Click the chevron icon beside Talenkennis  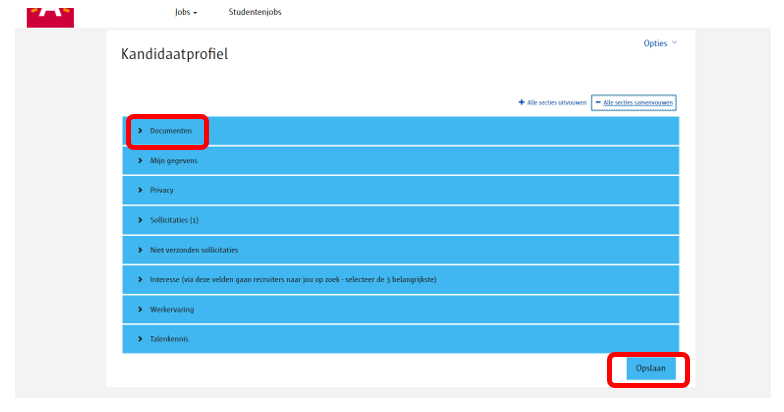point(140,339)
